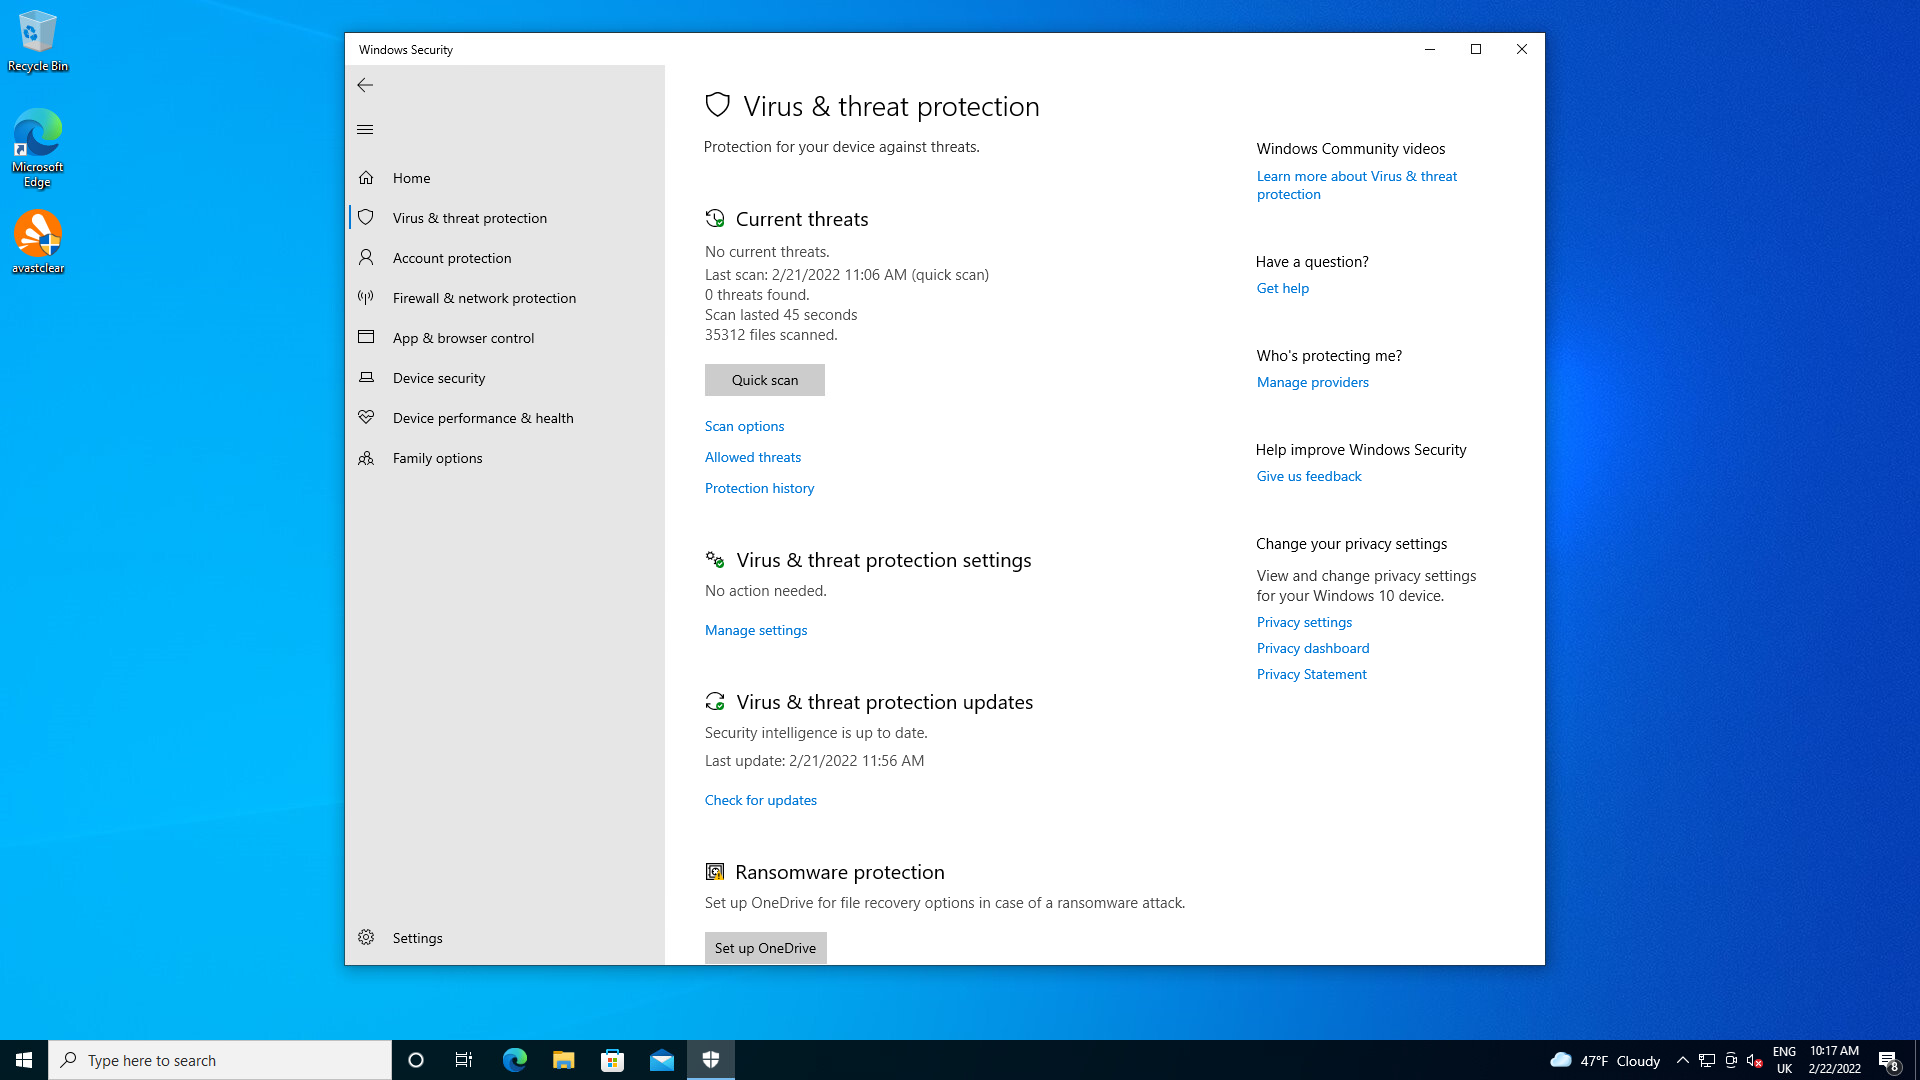Click the heart icon for Device performance
Image resolution: width=1920 pixels, height=1080 pixels.
[x=366, y=418]
